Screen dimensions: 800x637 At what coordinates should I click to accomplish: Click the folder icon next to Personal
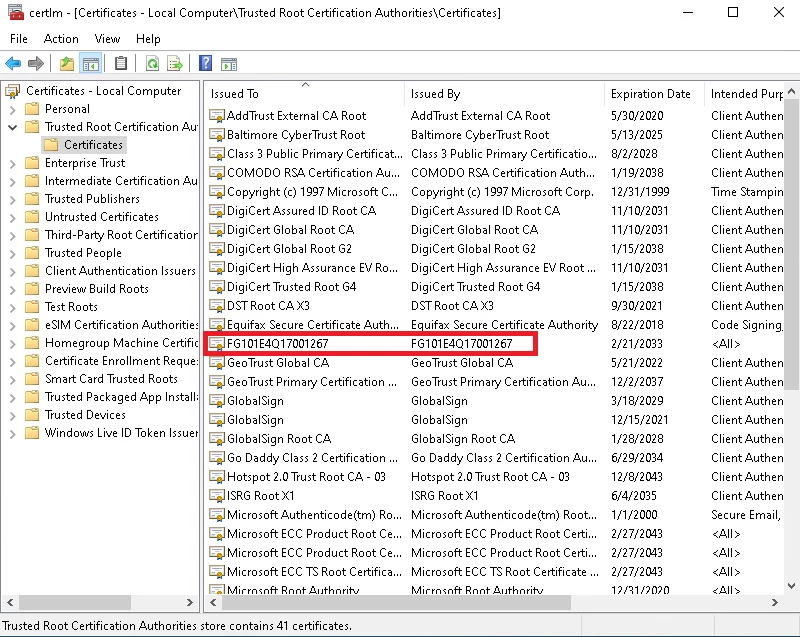pyautogui.click(x=32, y=109)
